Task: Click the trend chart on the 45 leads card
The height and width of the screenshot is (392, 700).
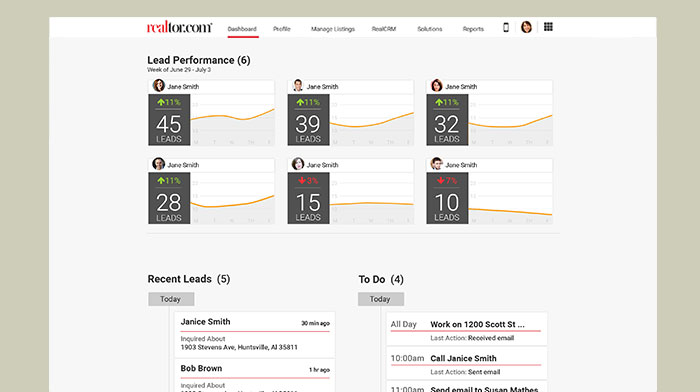Action: tap(232, 120)
